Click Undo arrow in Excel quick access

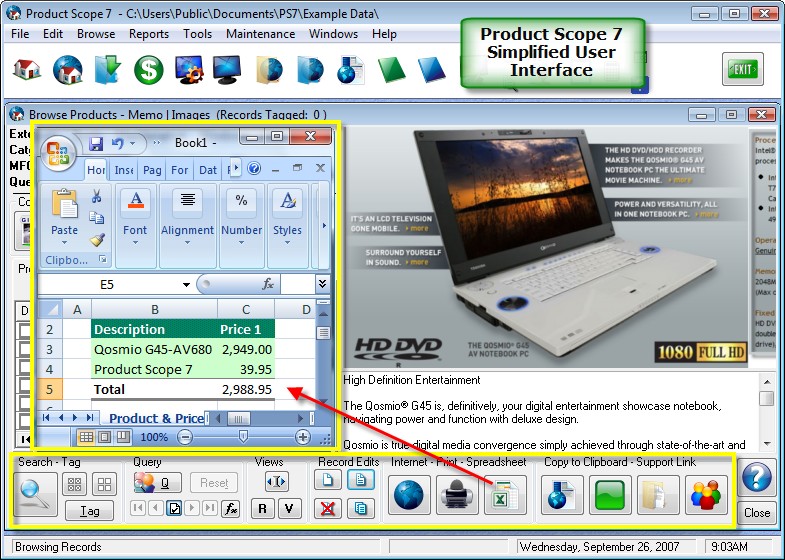point(118,144)
